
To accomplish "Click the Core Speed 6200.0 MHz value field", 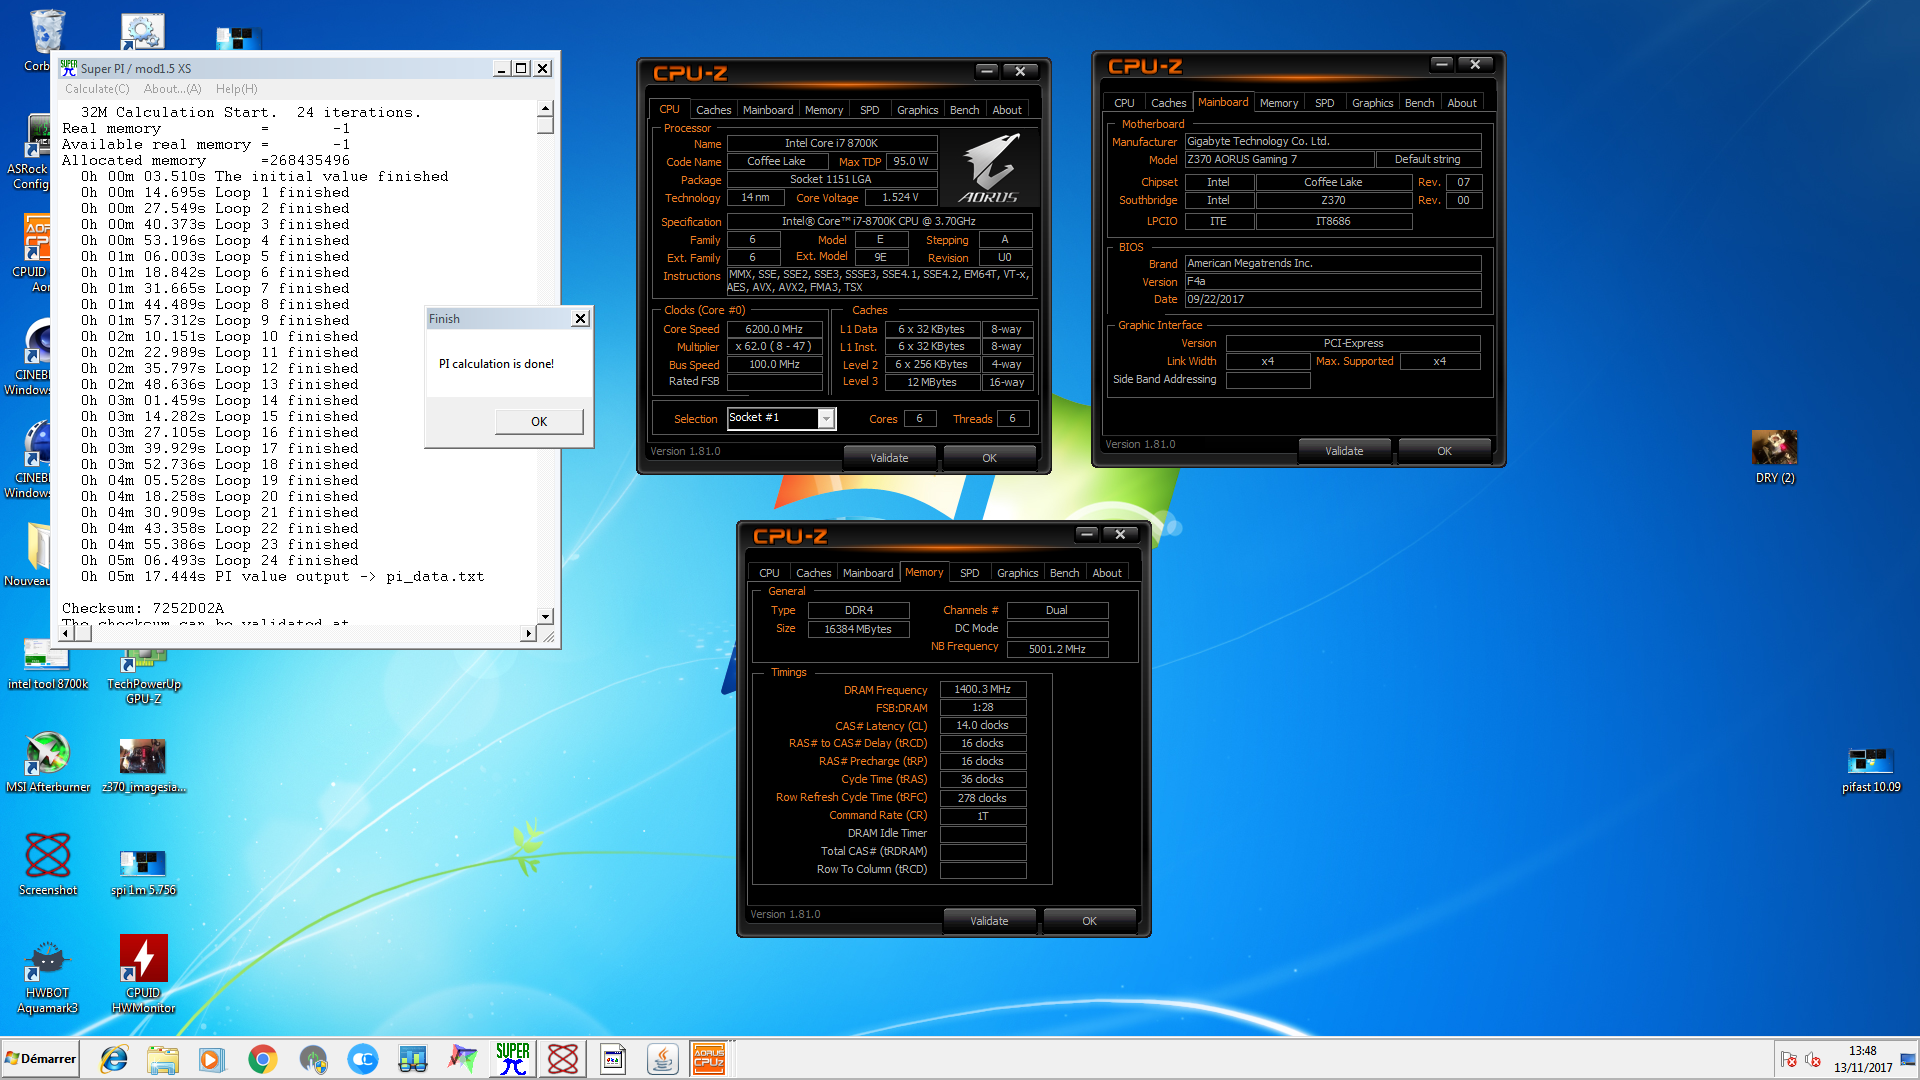I will (774, 329).
